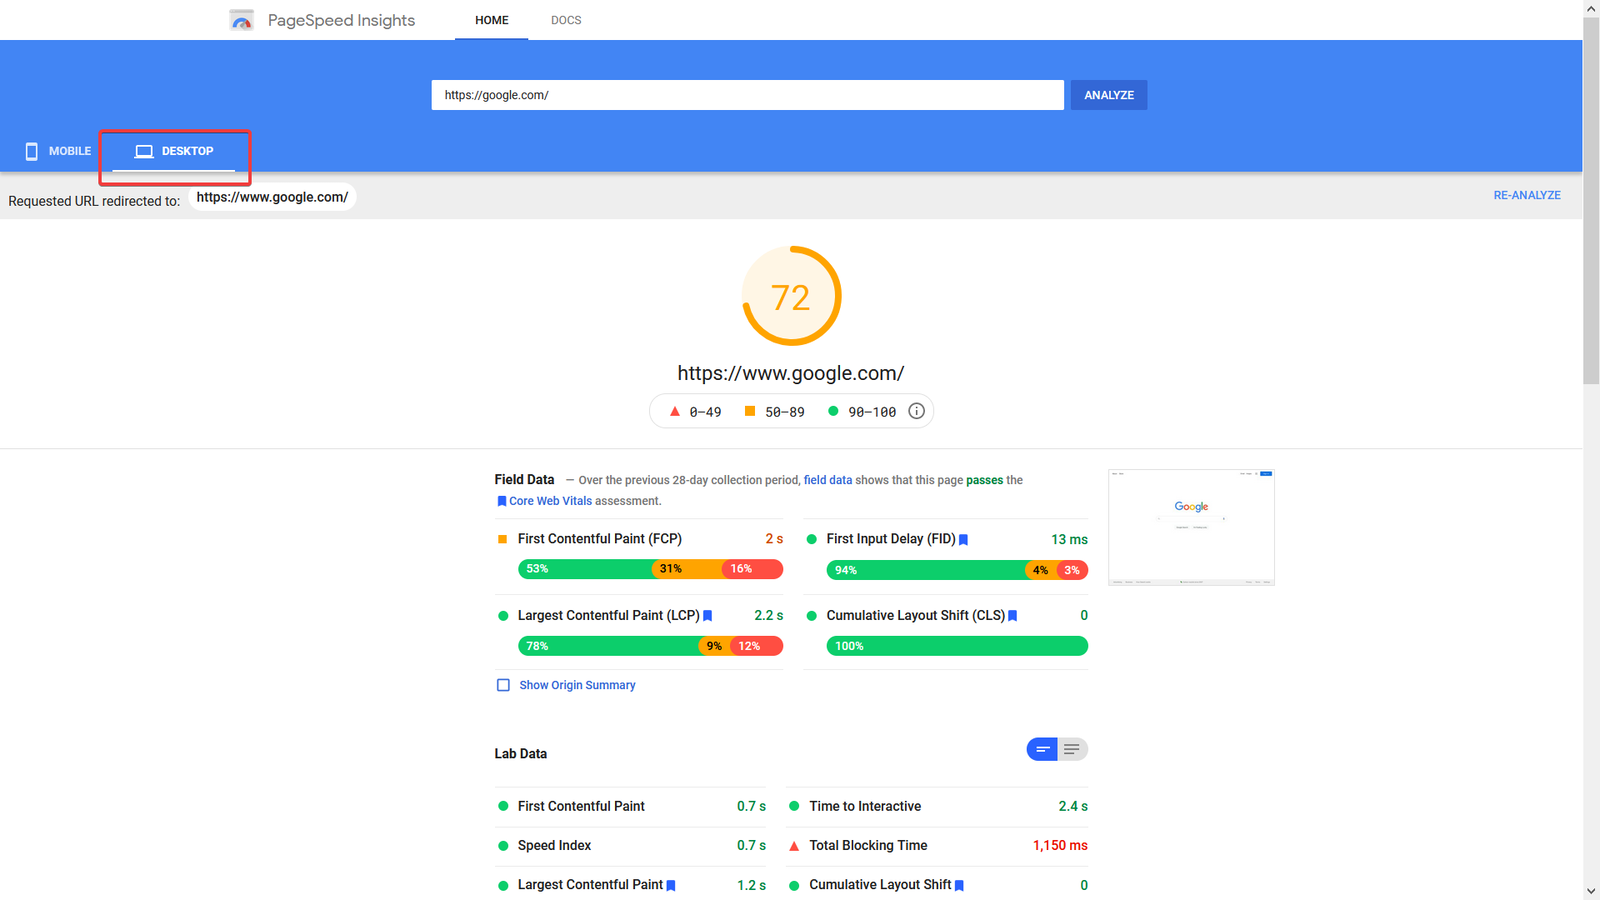Click the scrollbar down arrow
Viewport: 1600px width, 900px height.
pyautogui.click(x=1591, y=891)
